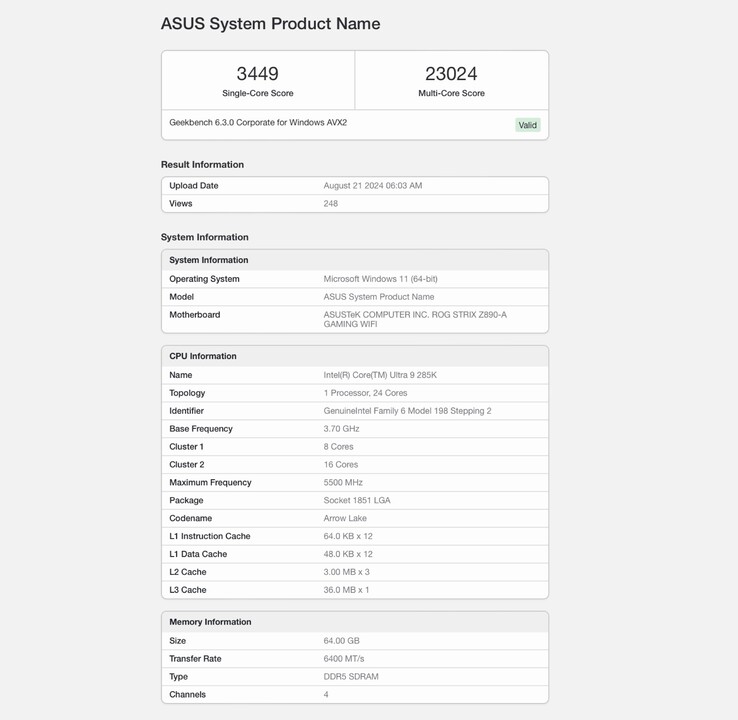Select the Upload Date row
Viewport: 738px width, 720px height.
click(354, 186)
